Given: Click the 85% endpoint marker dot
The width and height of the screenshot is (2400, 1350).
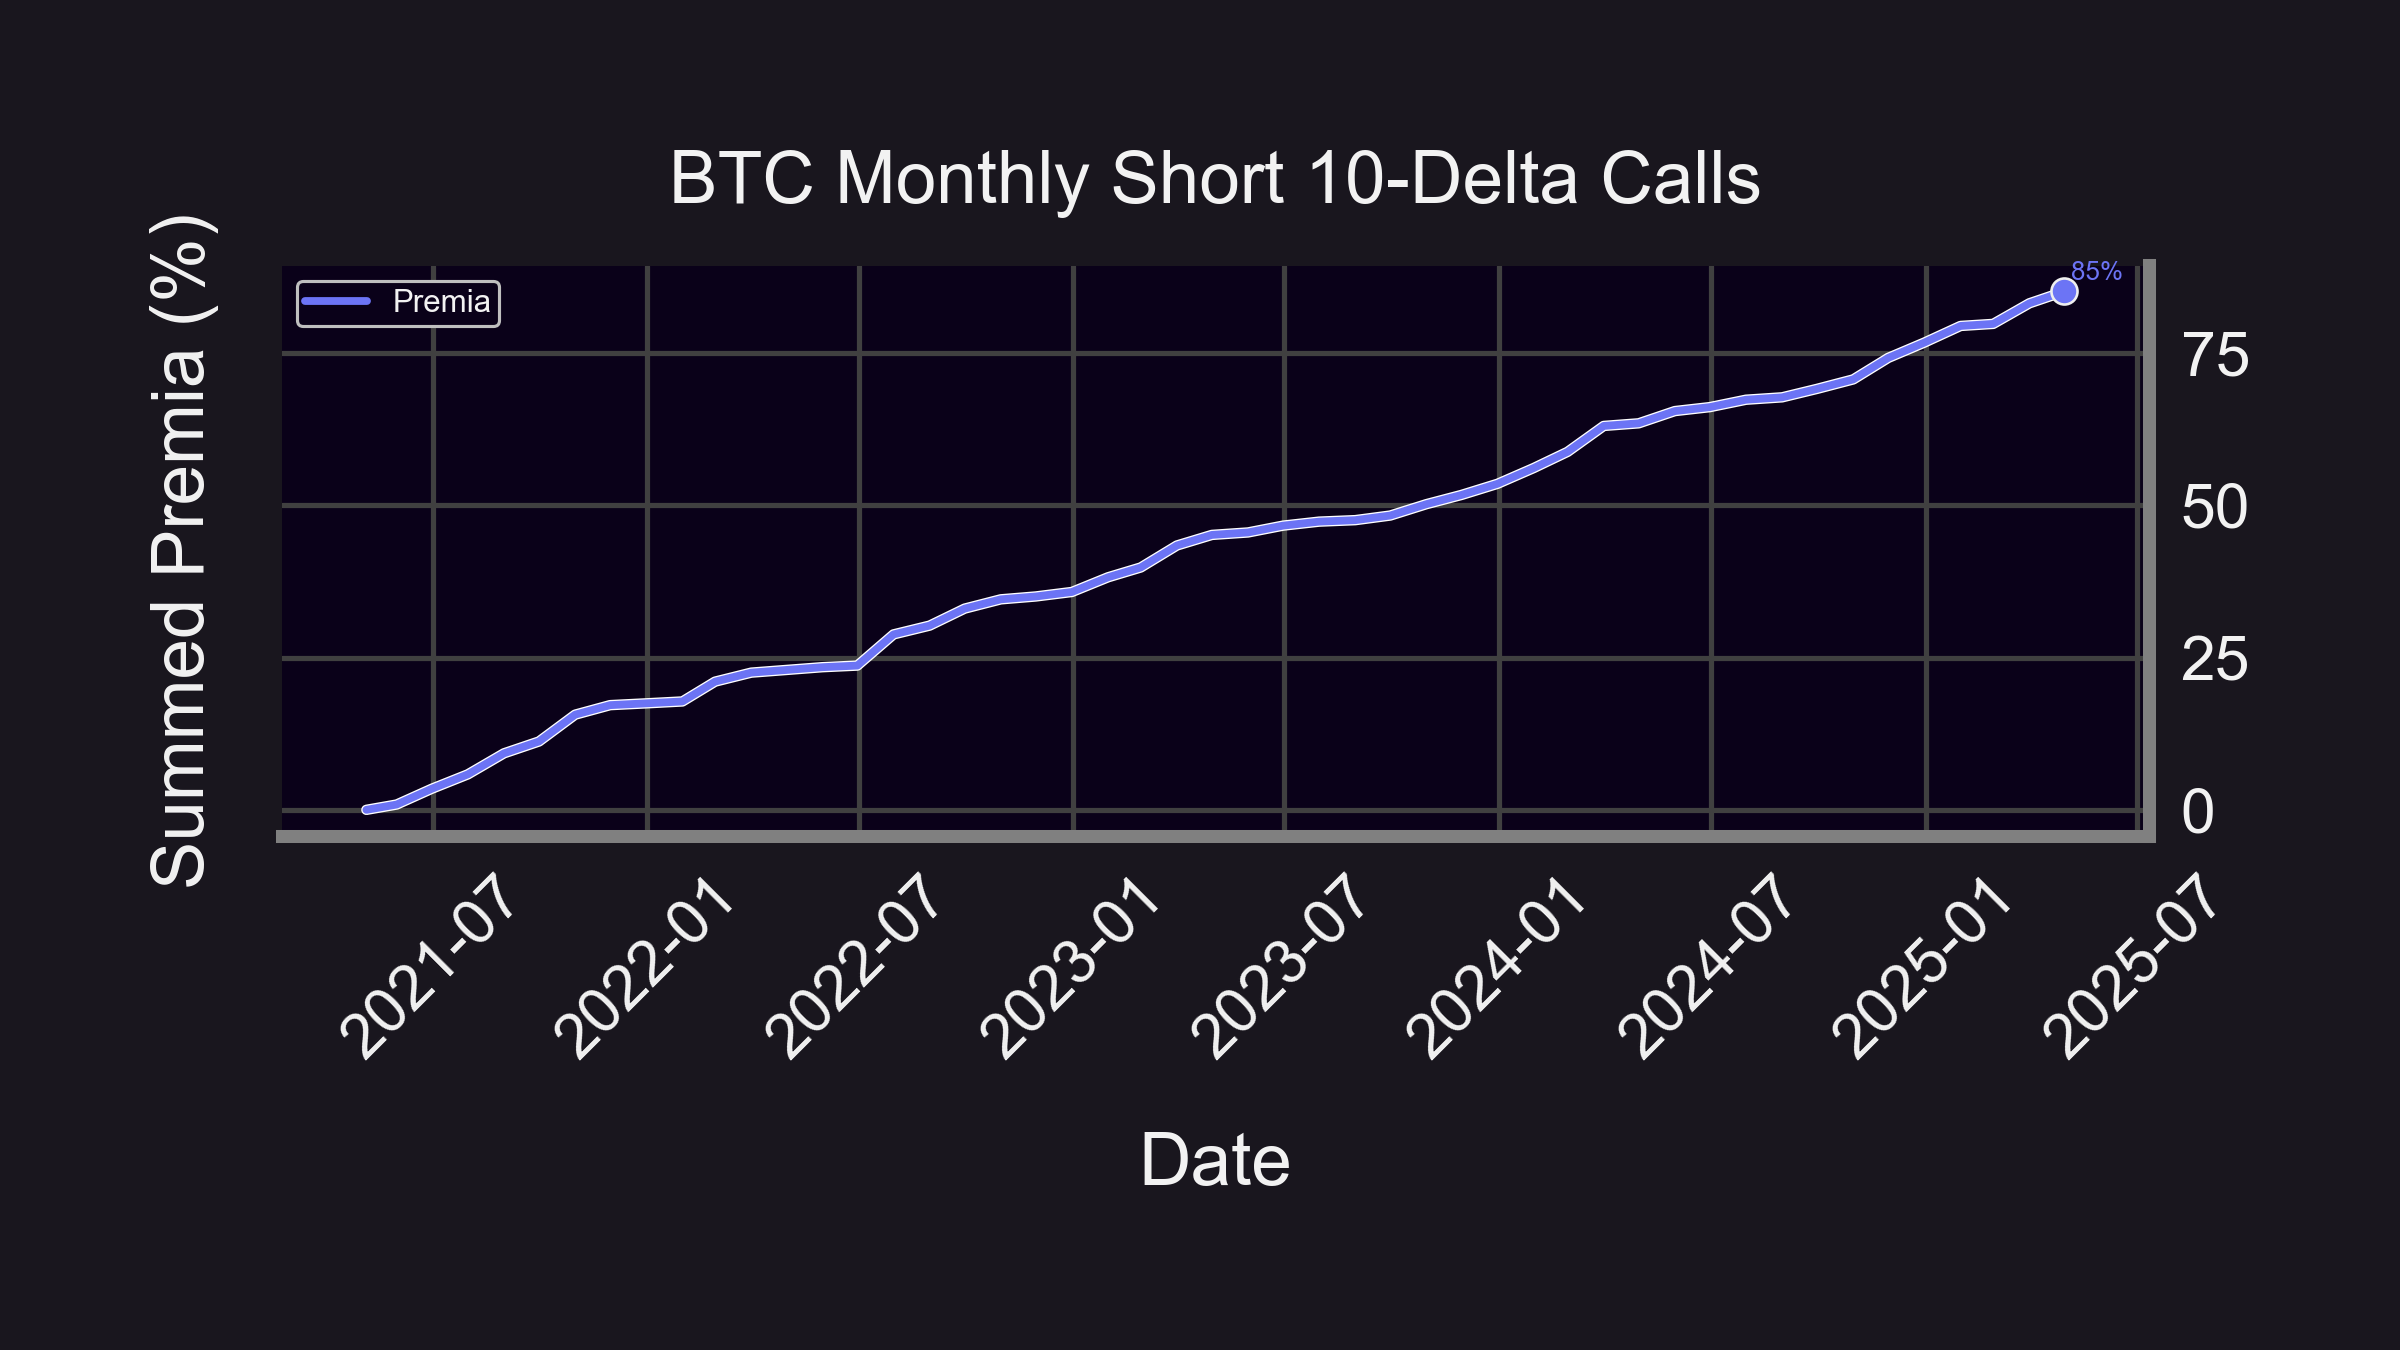Looking at the screenshot, I should point(2064,292).
